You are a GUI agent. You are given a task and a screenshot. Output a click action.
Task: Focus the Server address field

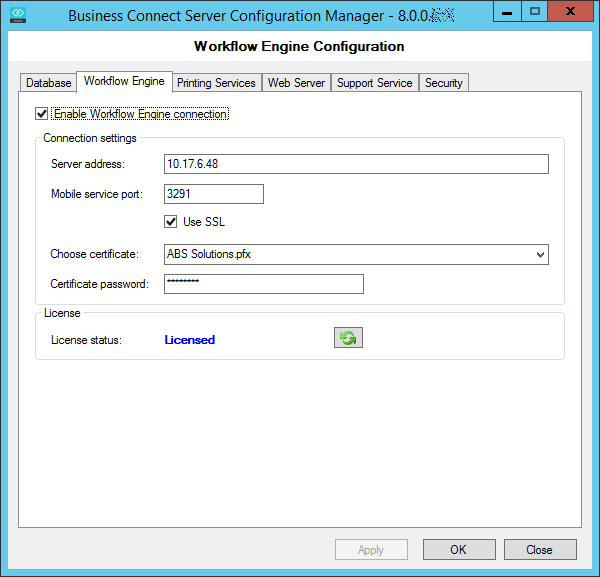[x=356, y=164]
